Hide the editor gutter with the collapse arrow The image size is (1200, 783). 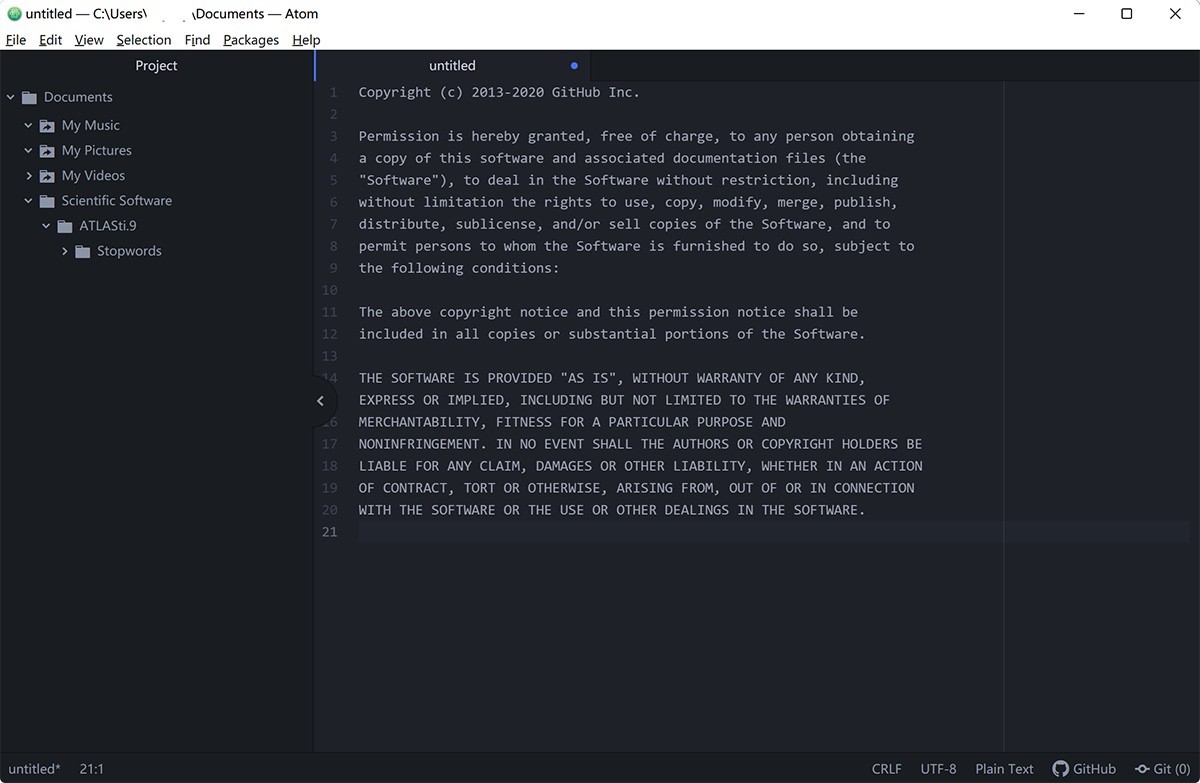pyautogui.click(x=320, y=400)
